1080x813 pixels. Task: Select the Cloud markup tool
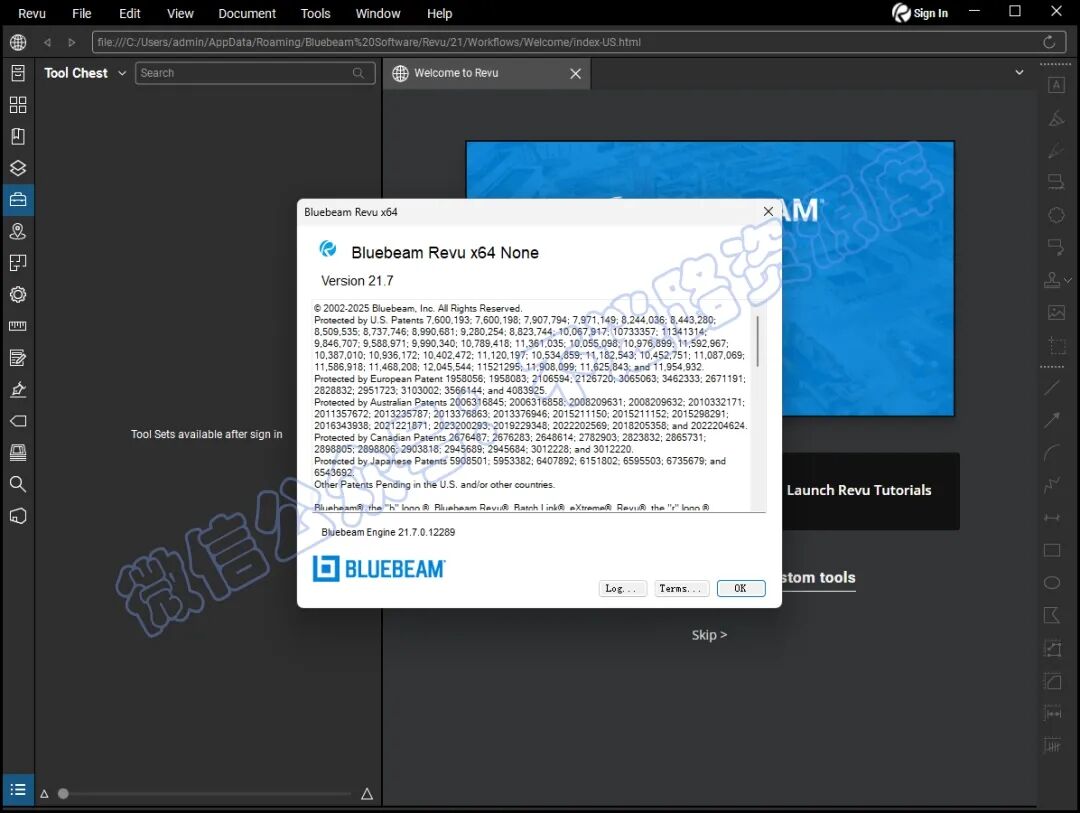coord(1056,215)
